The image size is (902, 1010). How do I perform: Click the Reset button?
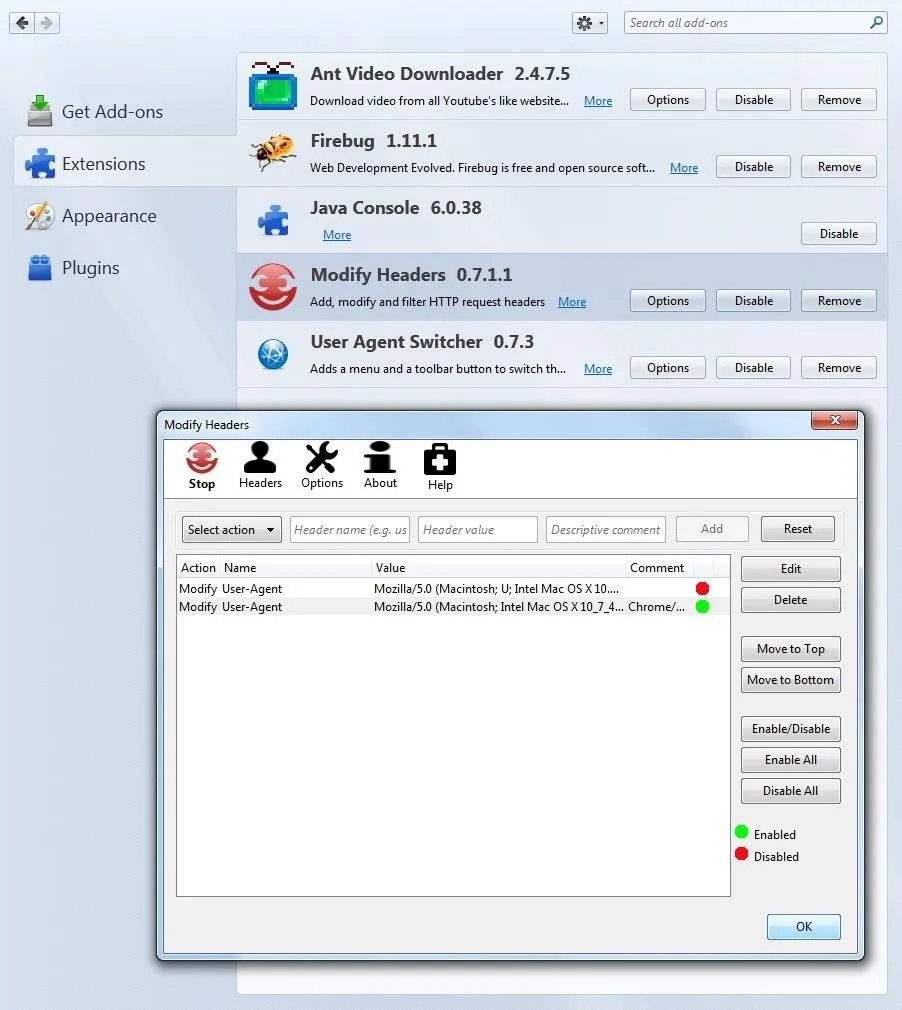tap(798, 529)
